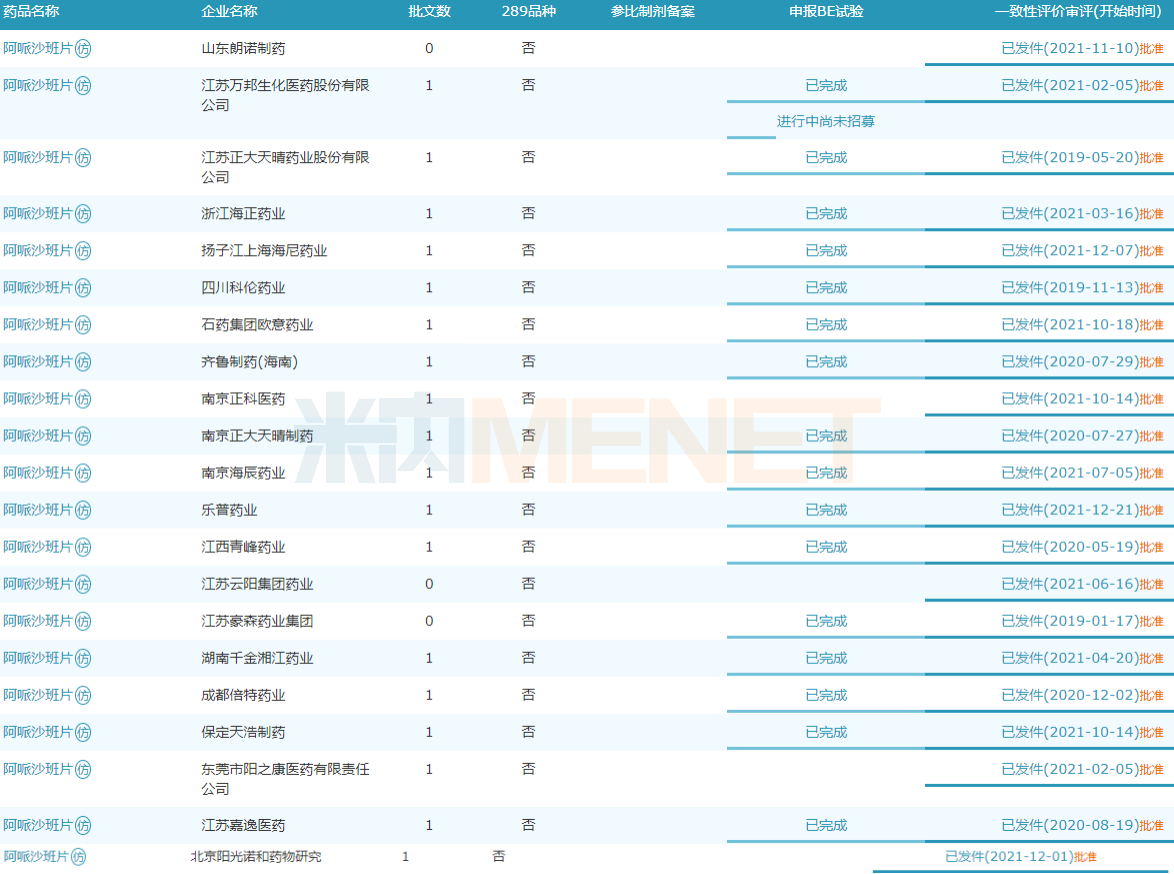The height and width of the screenshot is (874, 1174).
Task: Click the 仿 icon in the 成都倍特药业 row
Action: (x=83, y=695)
